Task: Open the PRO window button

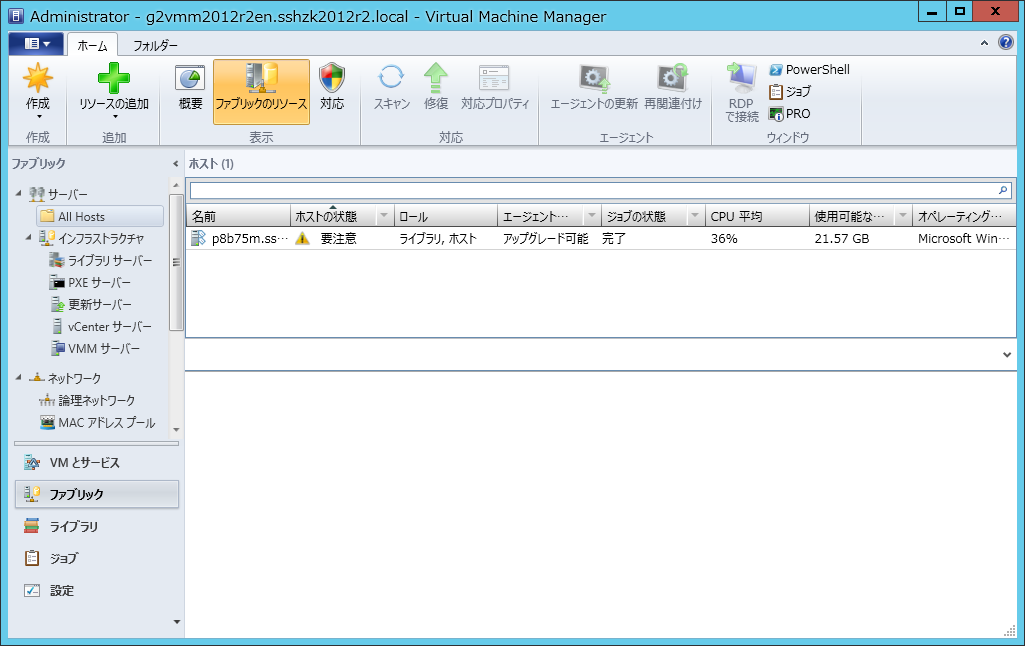Action: pos(790,114)
